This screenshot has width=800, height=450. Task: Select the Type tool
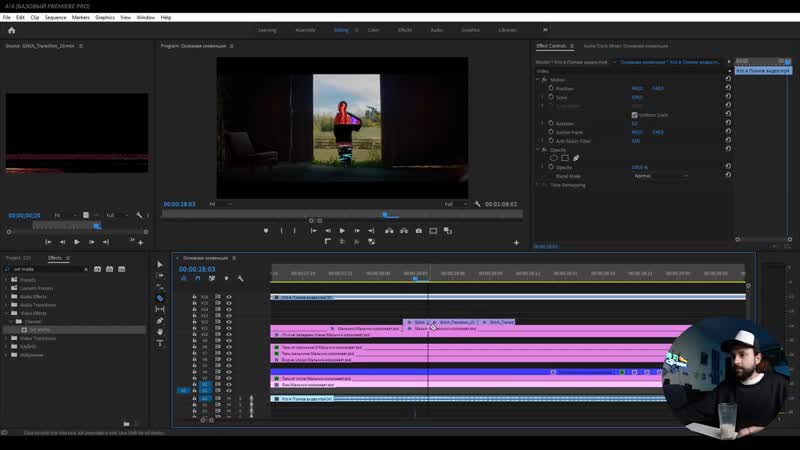[x=160, y=343]
